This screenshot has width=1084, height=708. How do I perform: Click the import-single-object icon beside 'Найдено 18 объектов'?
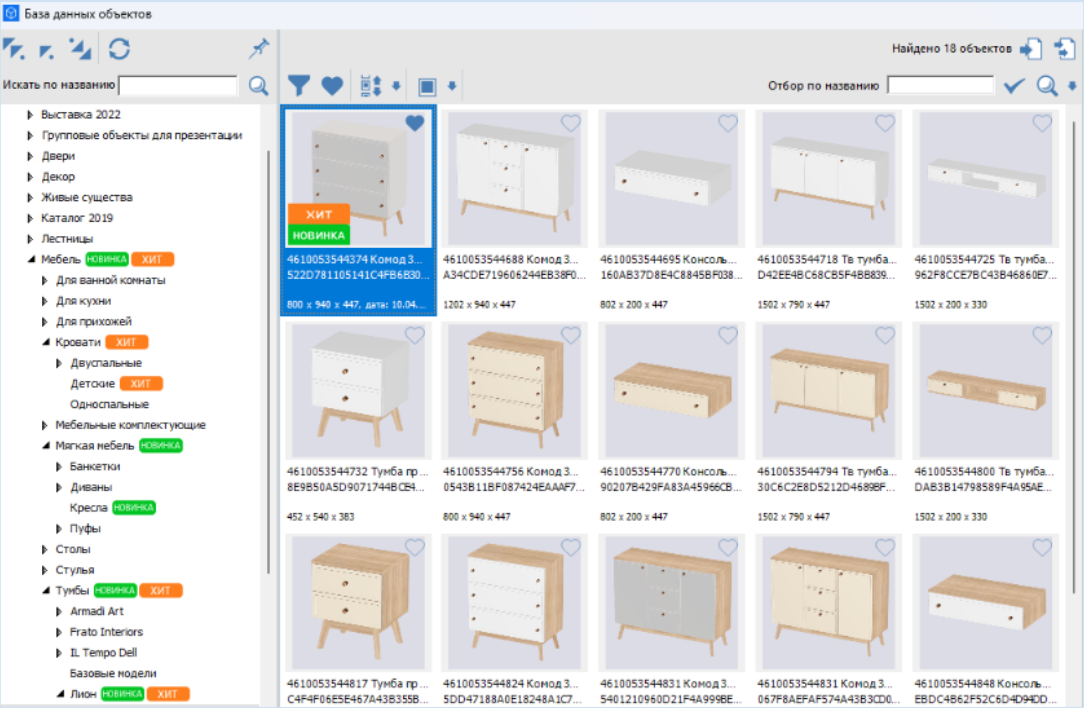1031,48
